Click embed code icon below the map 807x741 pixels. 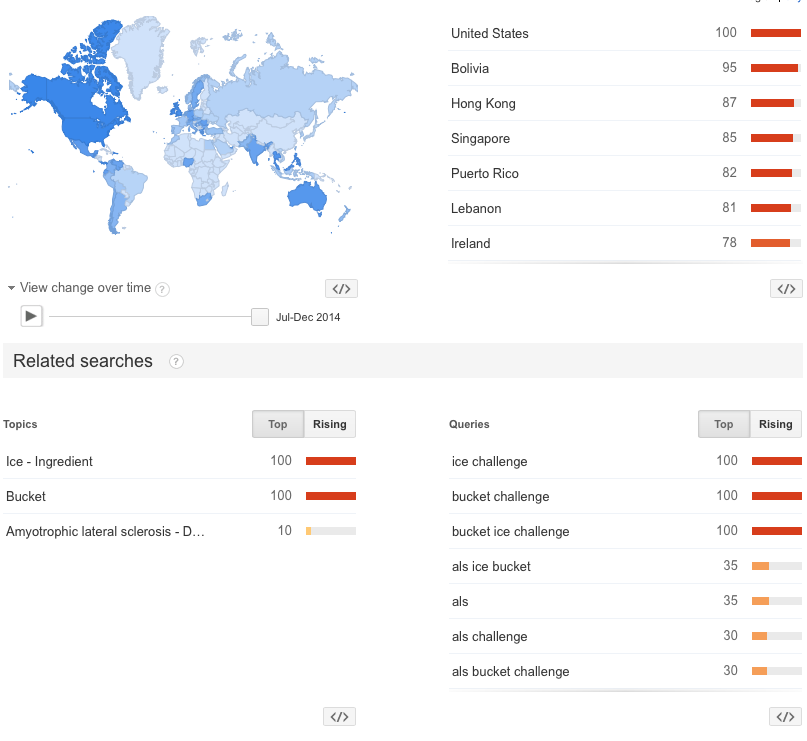tap(341, 289)
